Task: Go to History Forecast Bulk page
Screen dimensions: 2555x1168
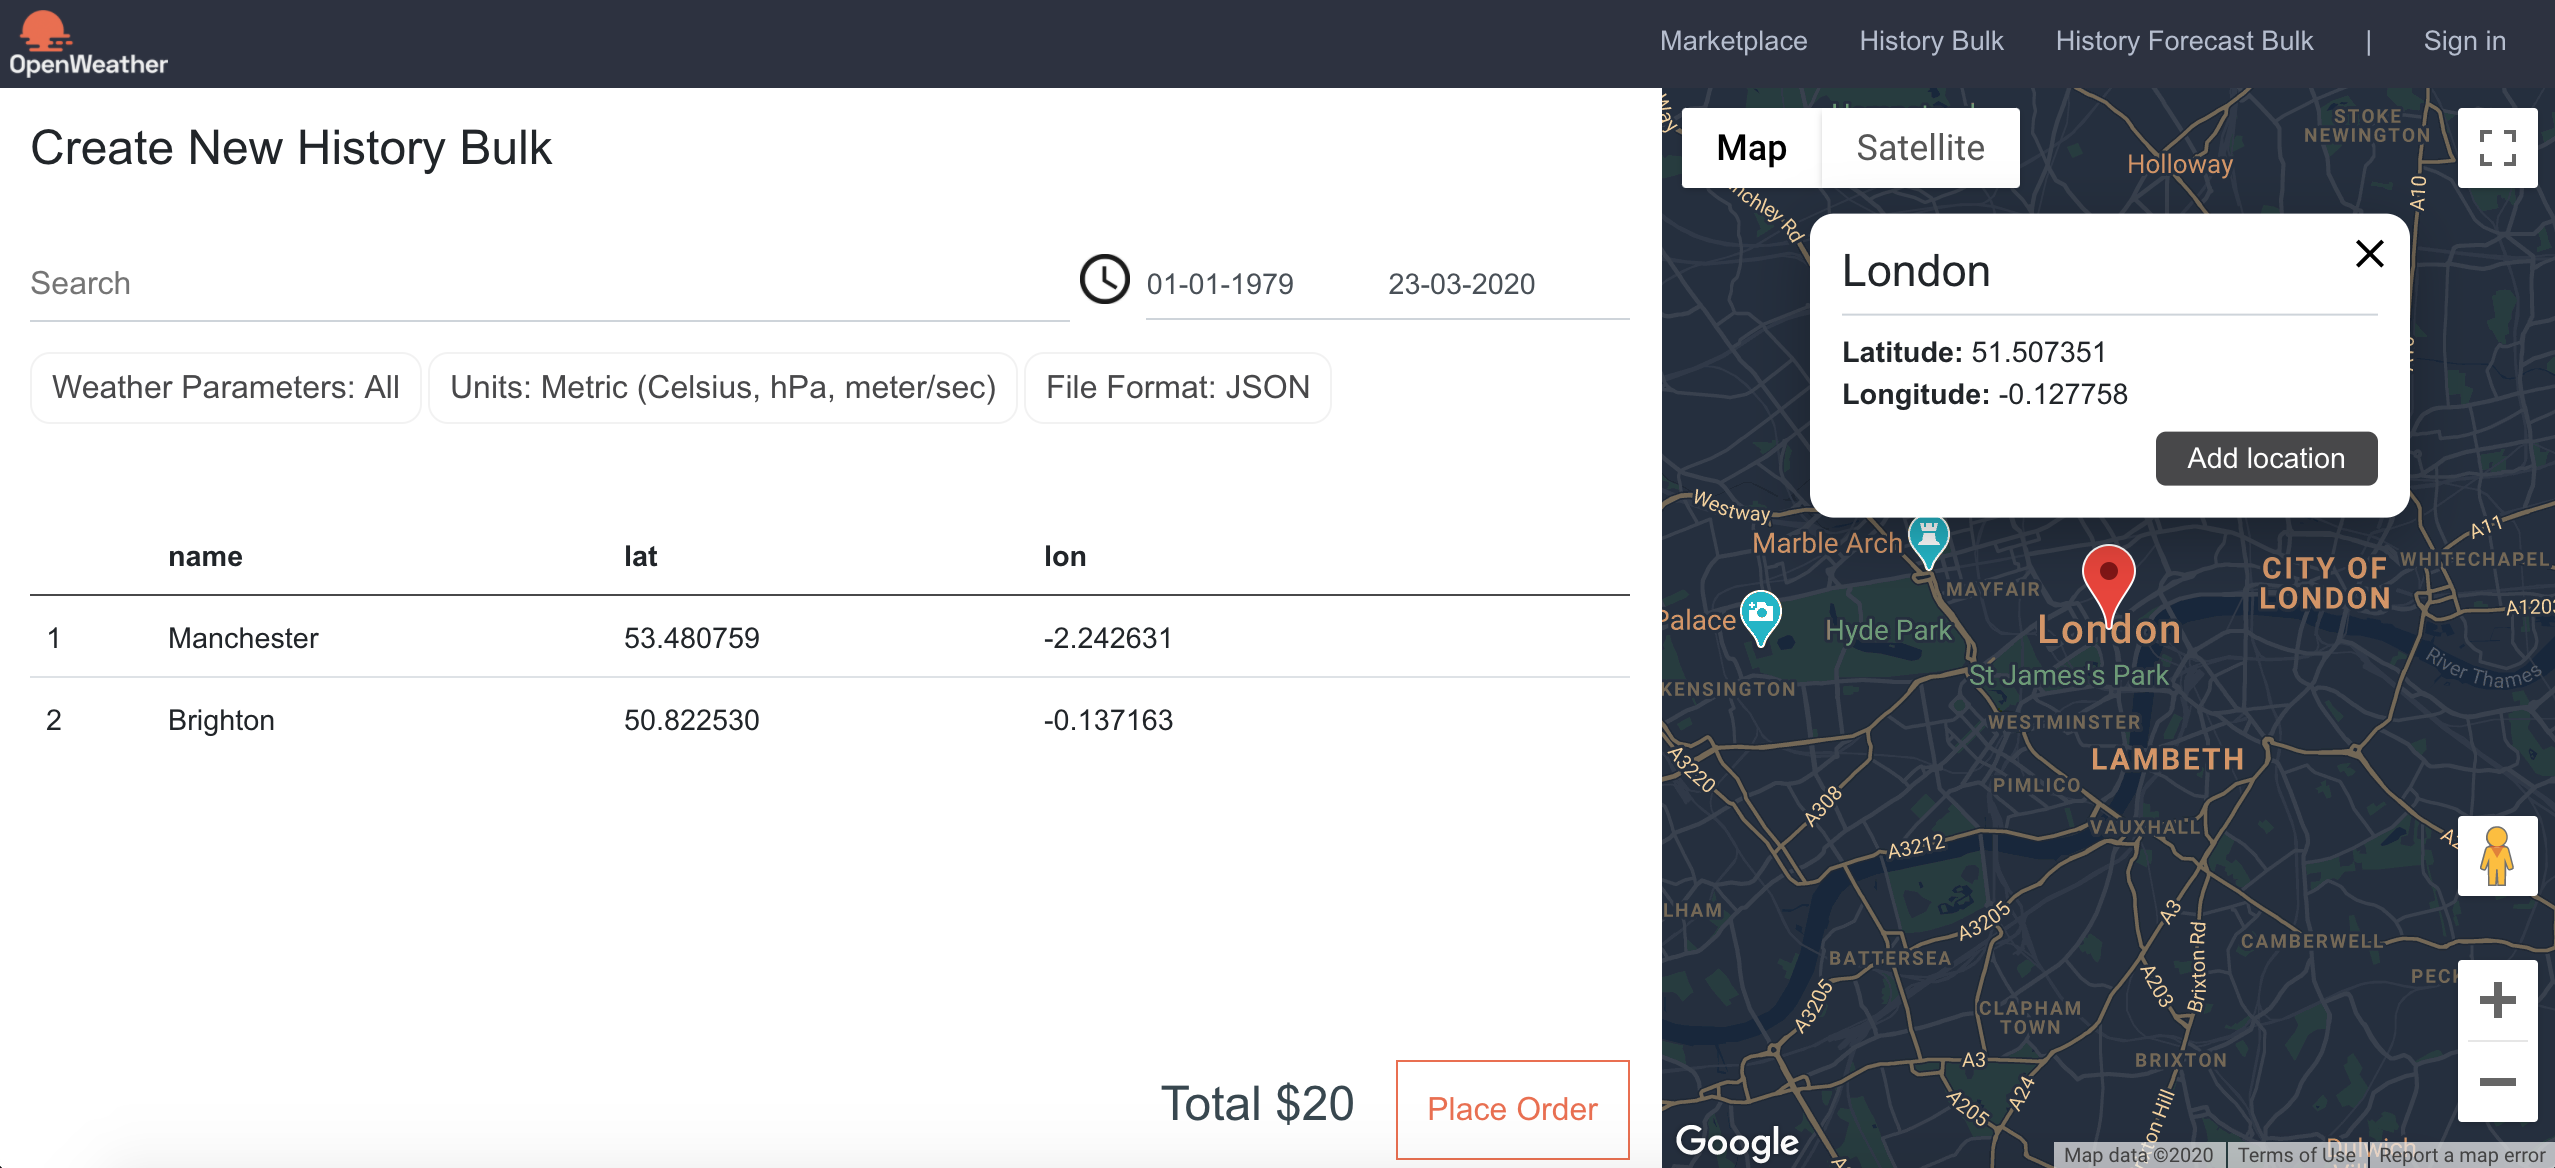Action: coord(2184,41)
